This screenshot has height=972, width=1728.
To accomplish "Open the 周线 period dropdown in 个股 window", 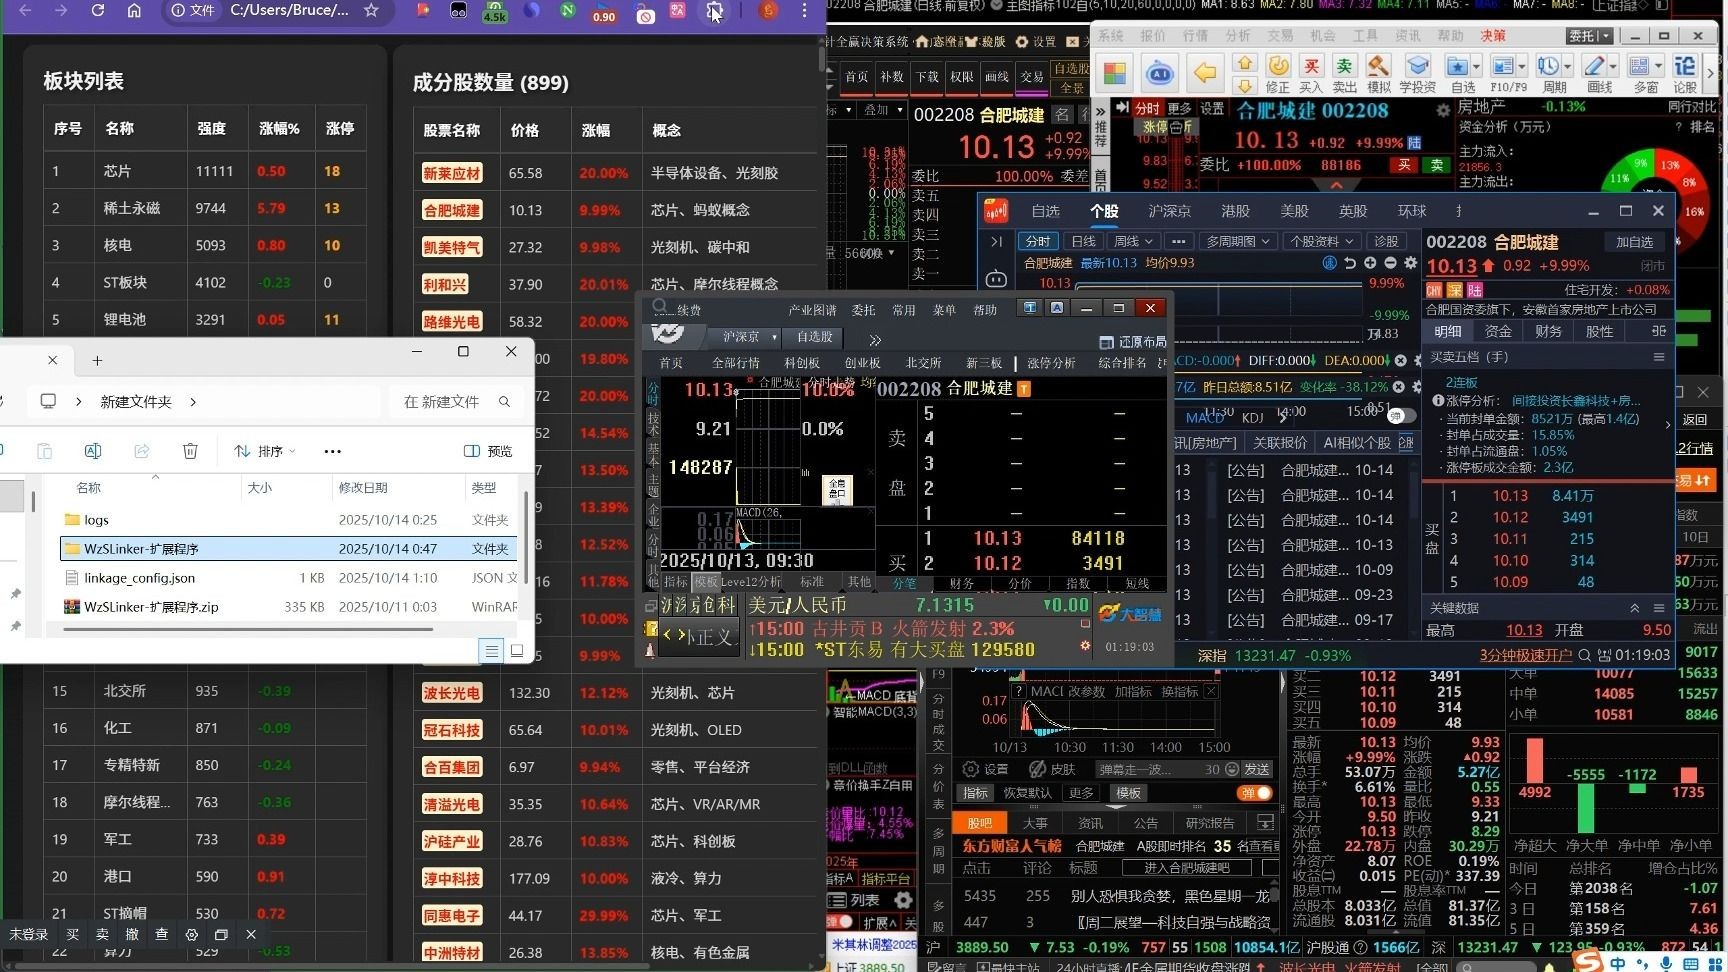I will [x=1134, y=241].
